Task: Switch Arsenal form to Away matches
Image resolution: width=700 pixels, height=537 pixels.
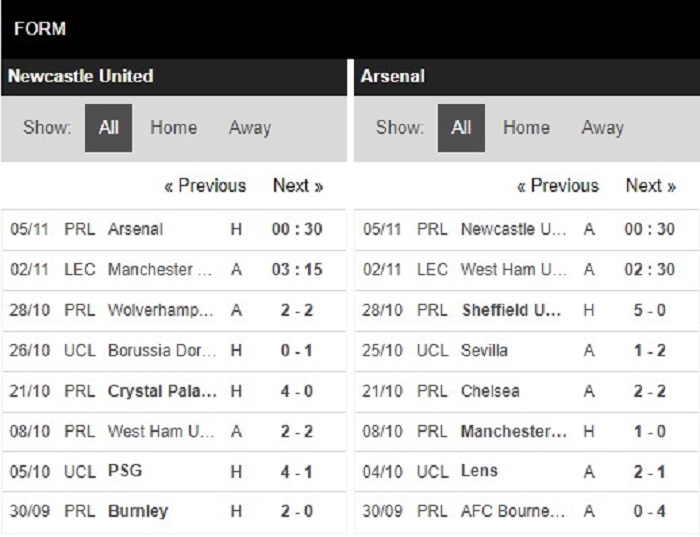Action: tap(602, 128)
